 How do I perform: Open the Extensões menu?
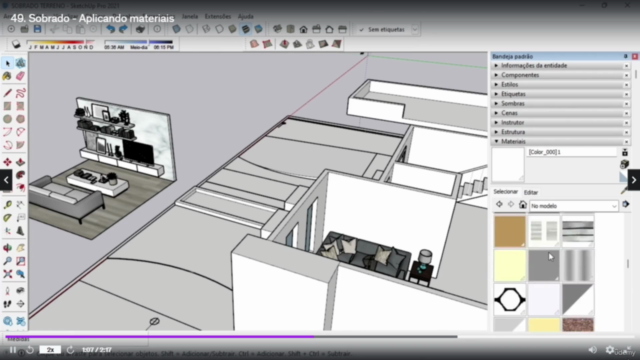click(x=218, y=16)
